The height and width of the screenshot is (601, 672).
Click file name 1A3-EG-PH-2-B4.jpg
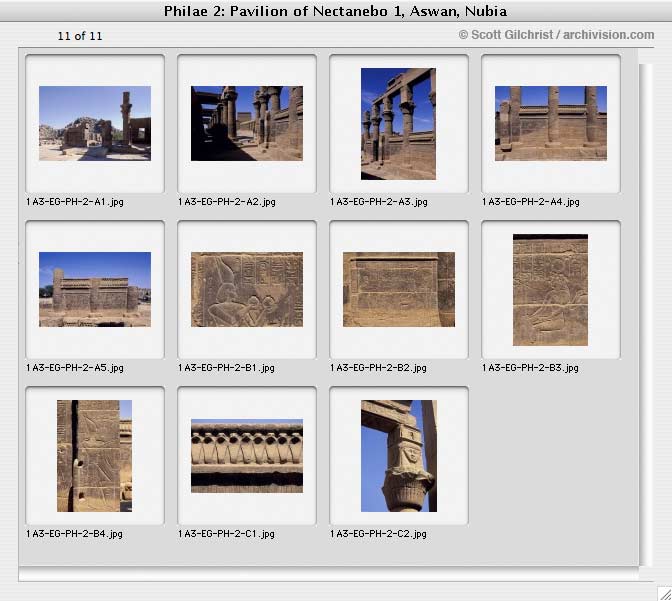[75, 534]
